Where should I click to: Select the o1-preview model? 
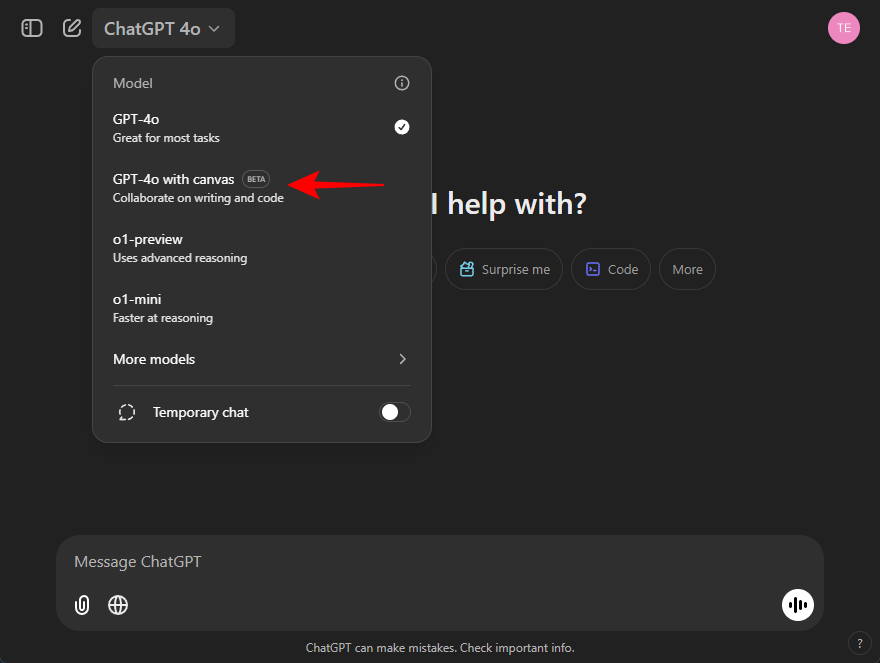(160, 247)
